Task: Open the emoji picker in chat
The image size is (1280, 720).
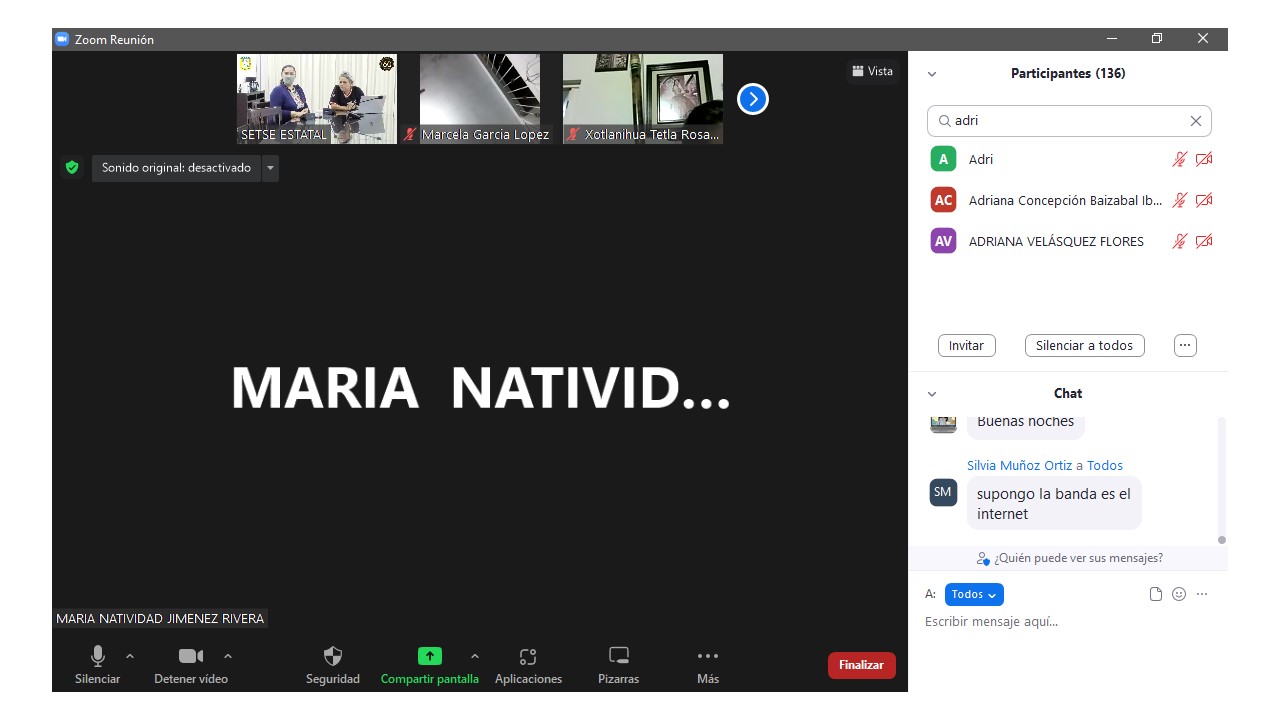Action: 1179,594
